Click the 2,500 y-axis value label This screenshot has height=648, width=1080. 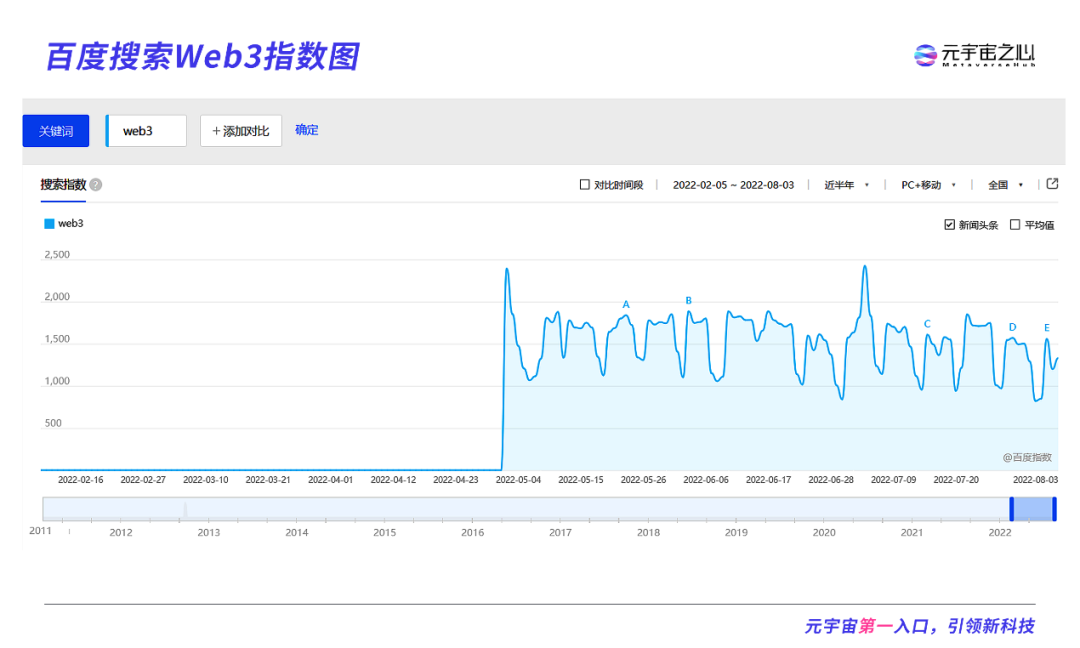pos(56,255)
